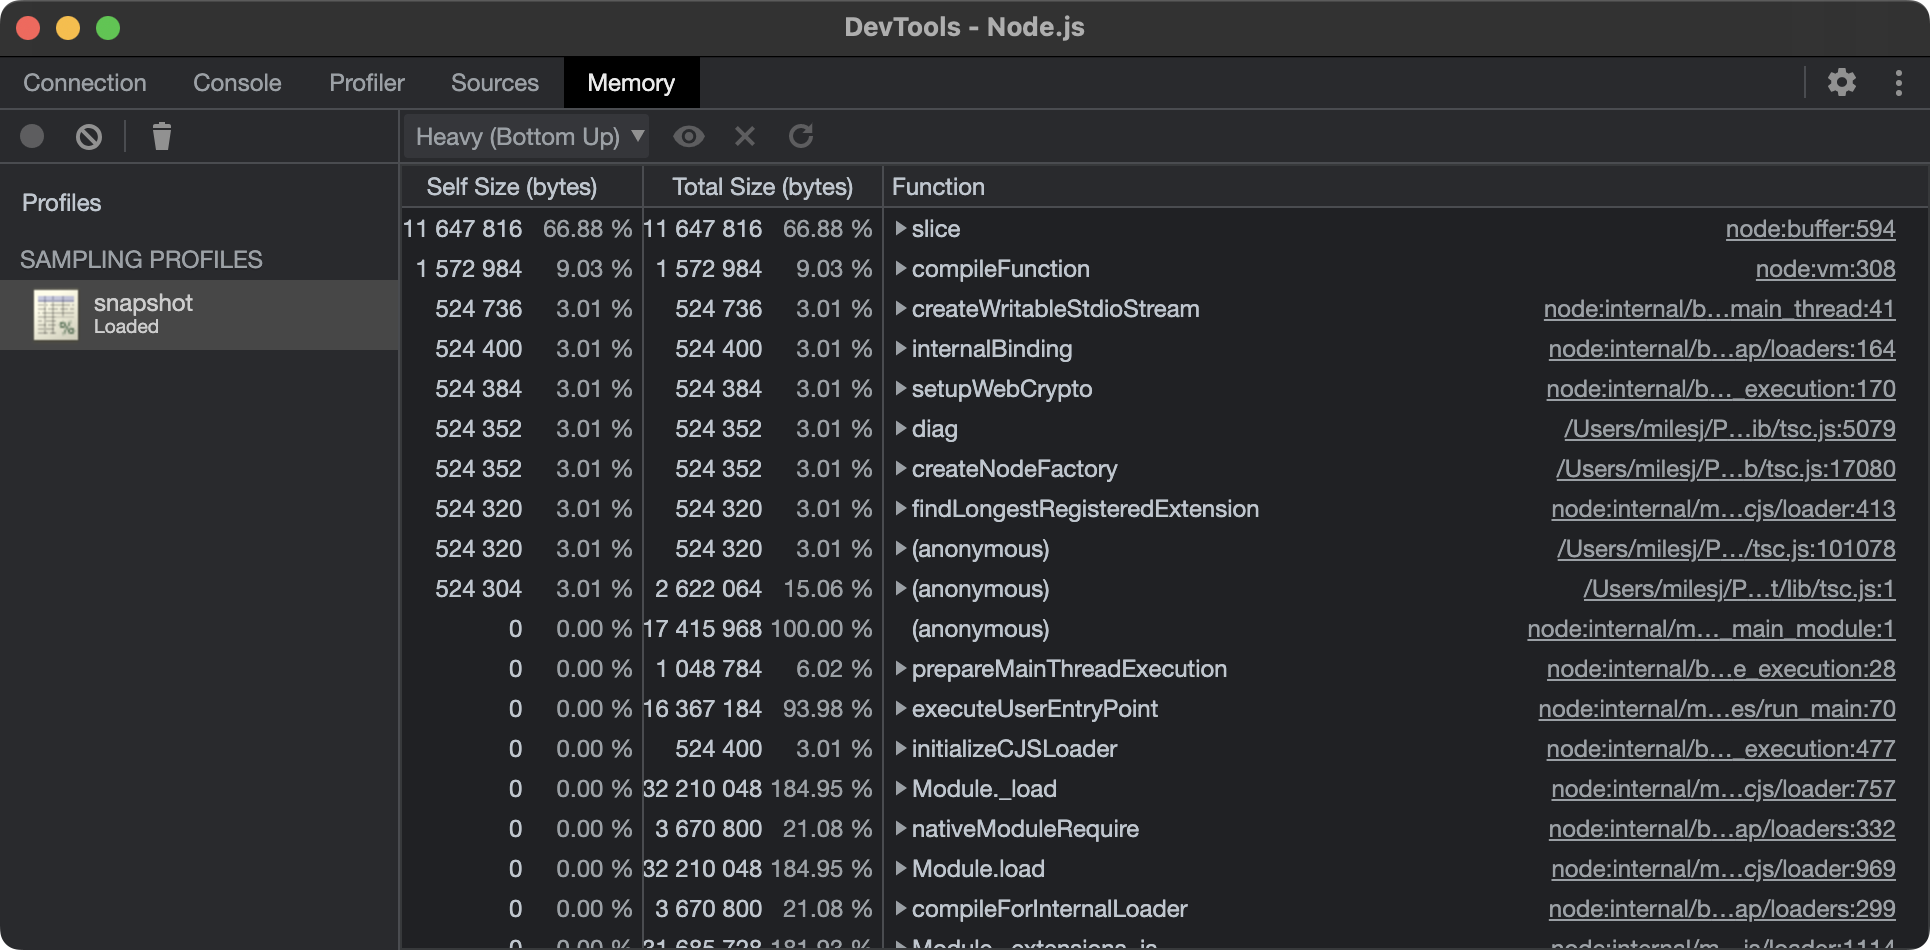Expand the slice function row
Image resolution: width=1930 pixels, height=950 pixels.
point(901,229)
